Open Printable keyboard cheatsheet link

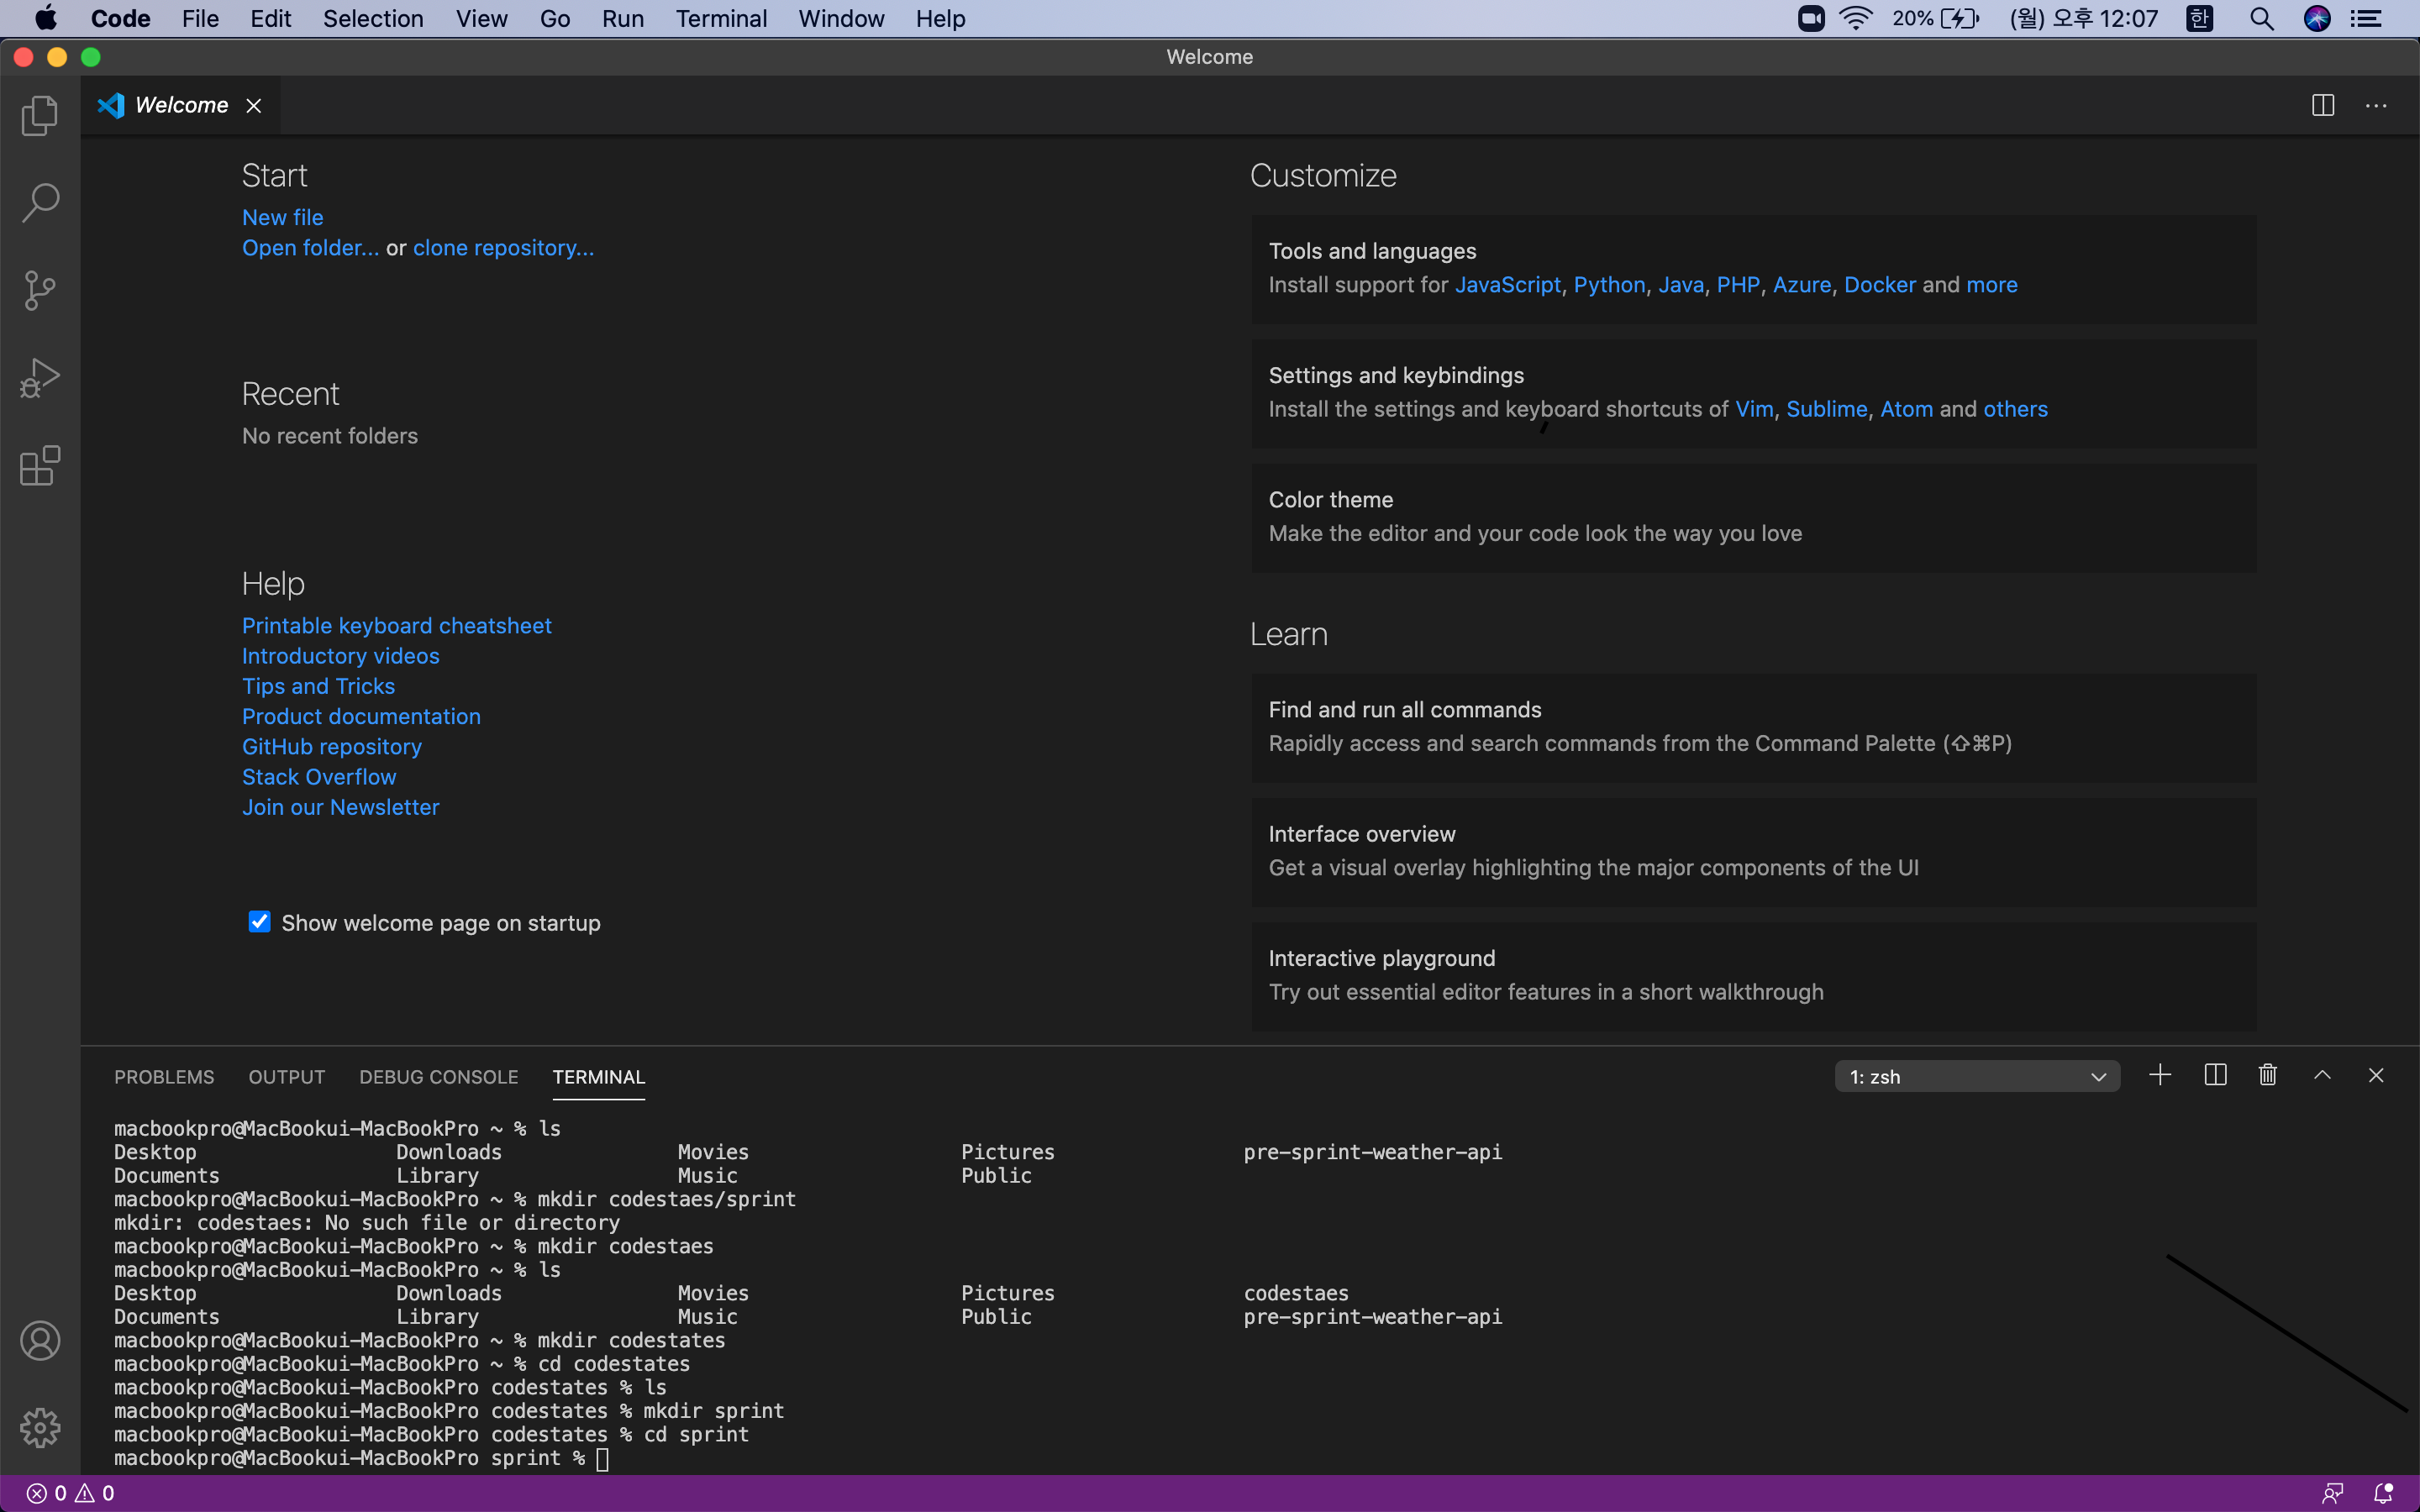tap(396, 626)
